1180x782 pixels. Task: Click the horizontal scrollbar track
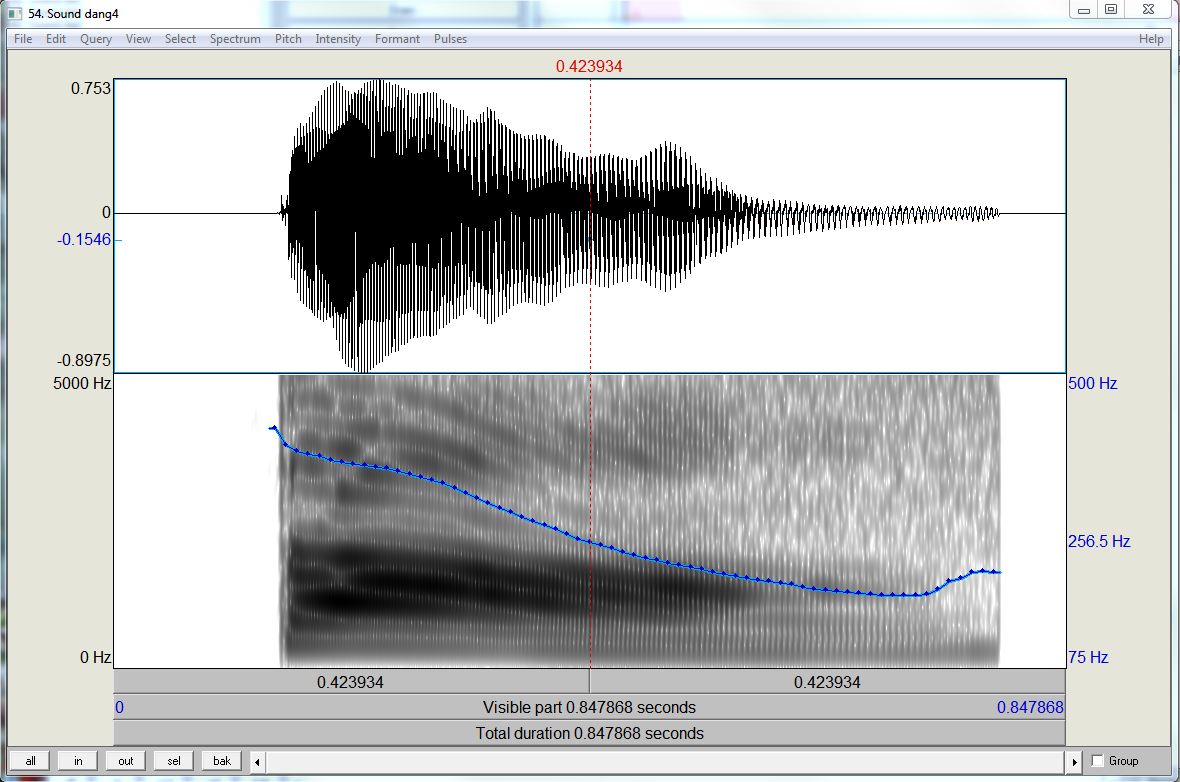point(665,762)
